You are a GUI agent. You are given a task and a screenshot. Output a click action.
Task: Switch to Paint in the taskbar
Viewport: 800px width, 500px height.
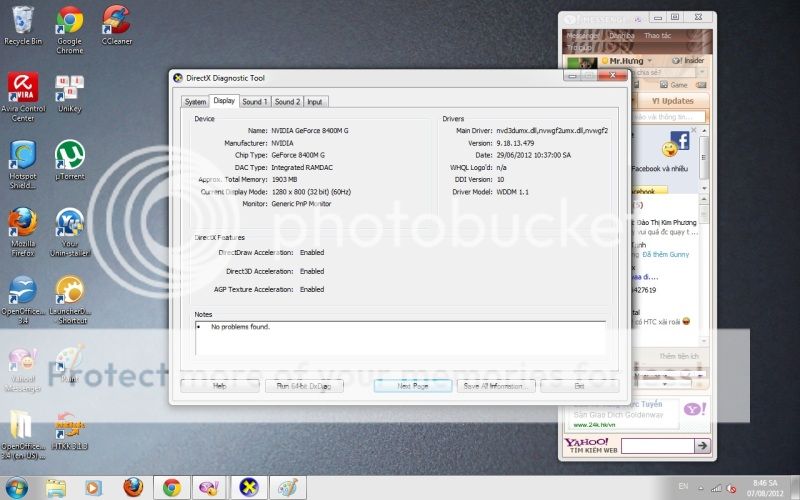coord(288,488)
